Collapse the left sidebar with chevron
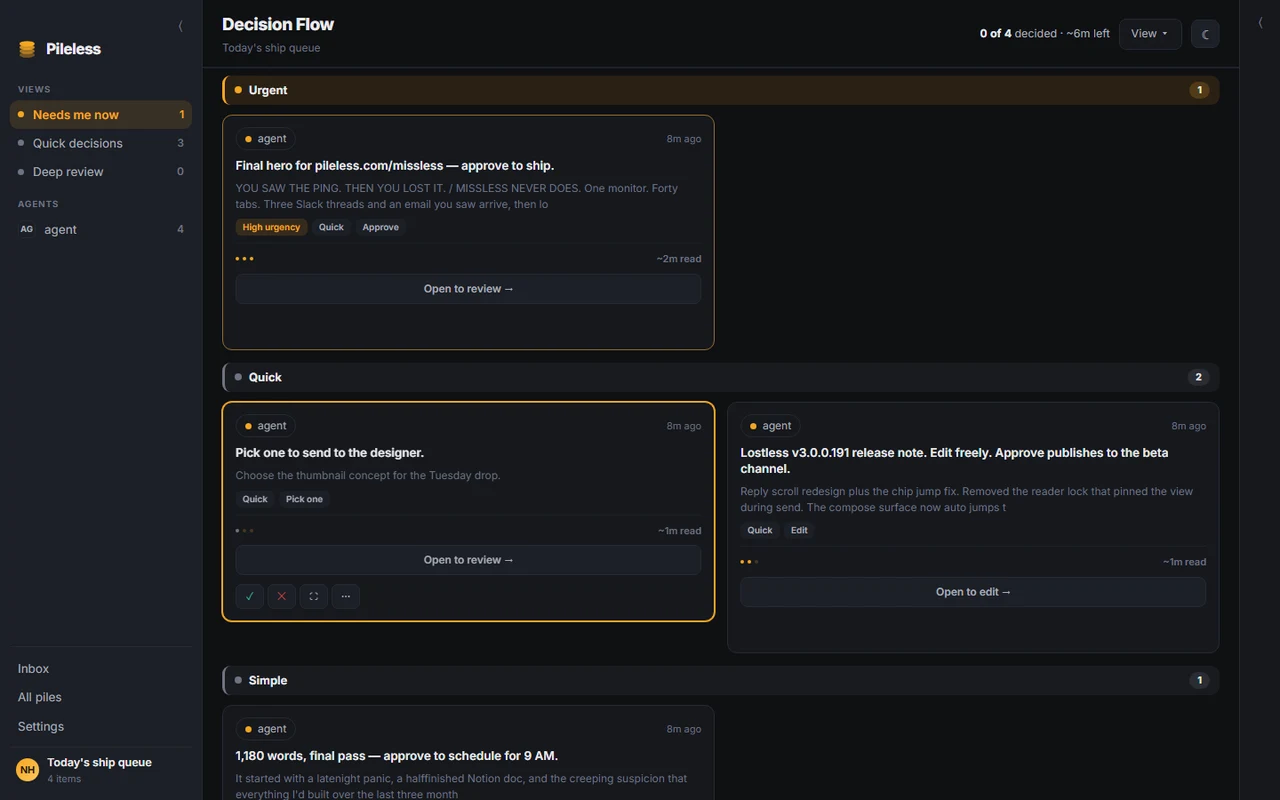The height and width of the screenshot is (800, 1280). click(x=180, y=26)
